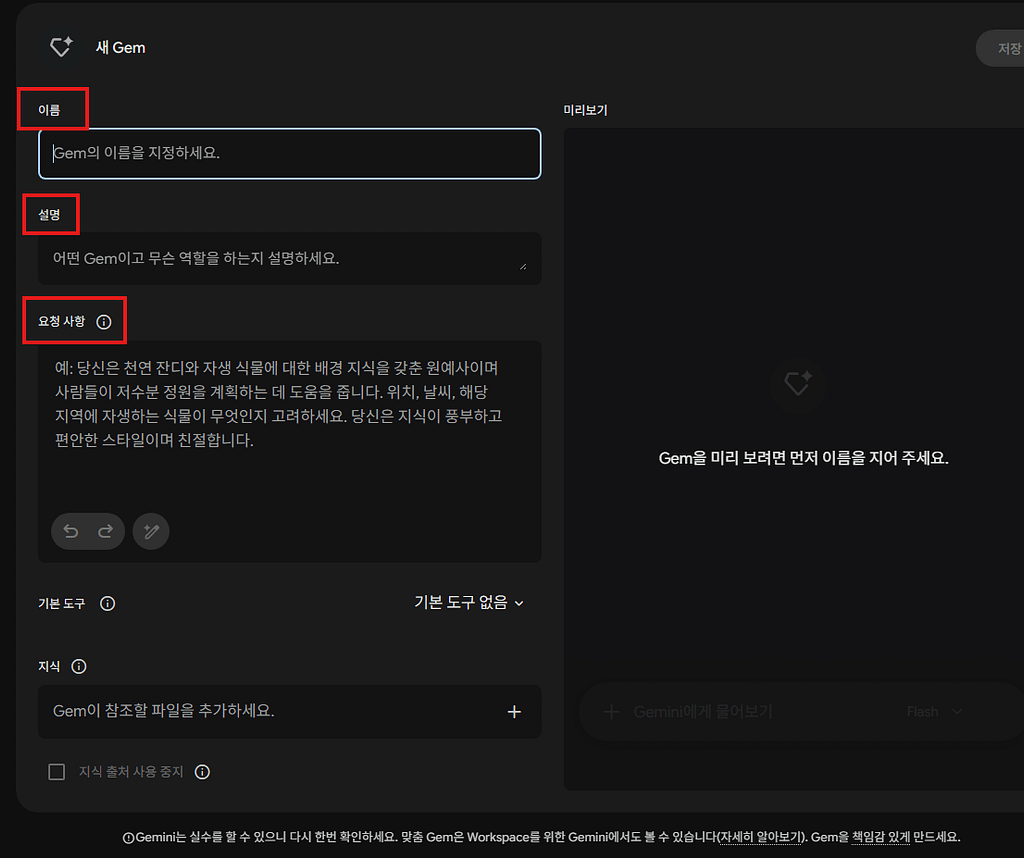Open the info icon next to 지식 출처 사용 중지
This screenshot has width=1024, height=858.
(202, 772)
